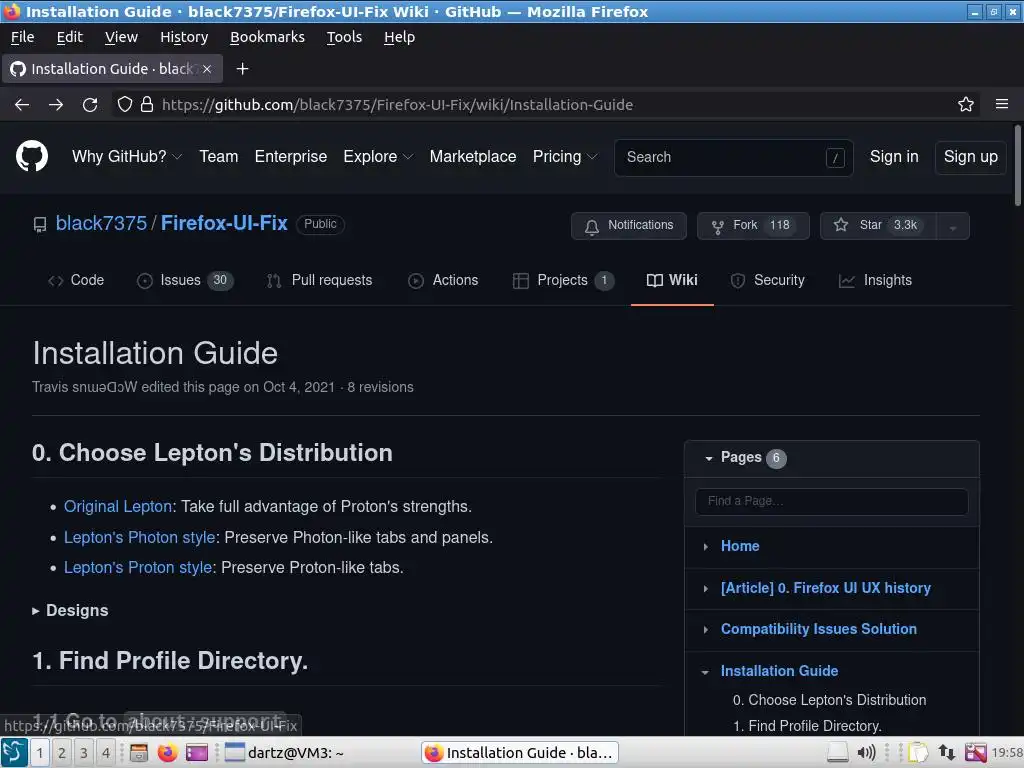Image resolution: width=1024 pixels, height=768 pixels.
Task: Collapse the Installation Guide sidebar arrow
Action: [x=705, y=672]
